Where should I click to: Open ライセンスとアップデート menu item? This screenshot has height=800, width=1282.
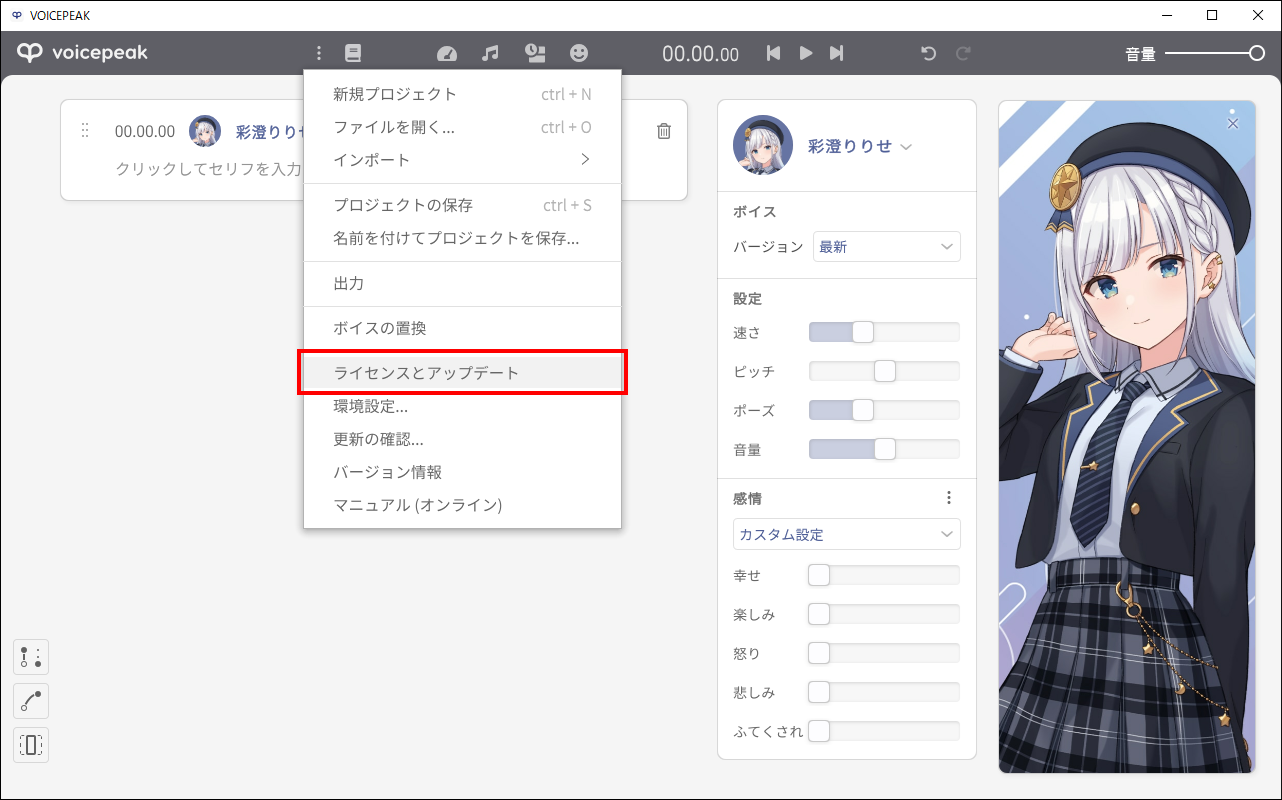tap(462, 373)
